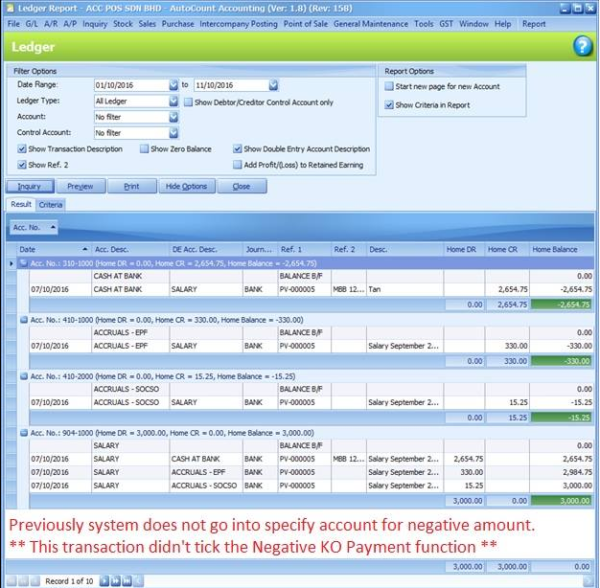Select ACCRUALS - EPF credit amount 330.00 cell
The image size is (600, 588).
click(x=507, y=346)
